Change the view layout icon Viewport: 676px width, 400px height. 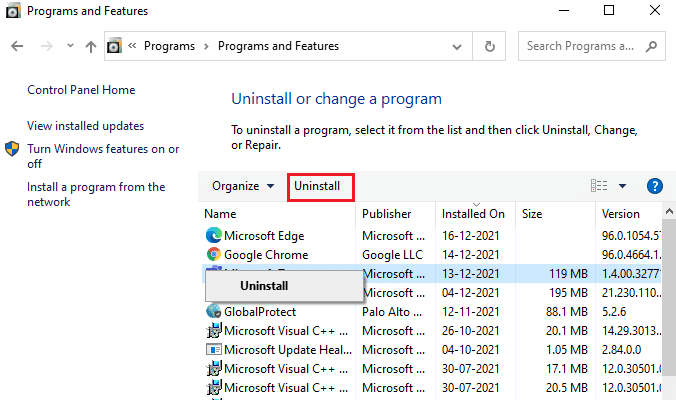(599, 186)
